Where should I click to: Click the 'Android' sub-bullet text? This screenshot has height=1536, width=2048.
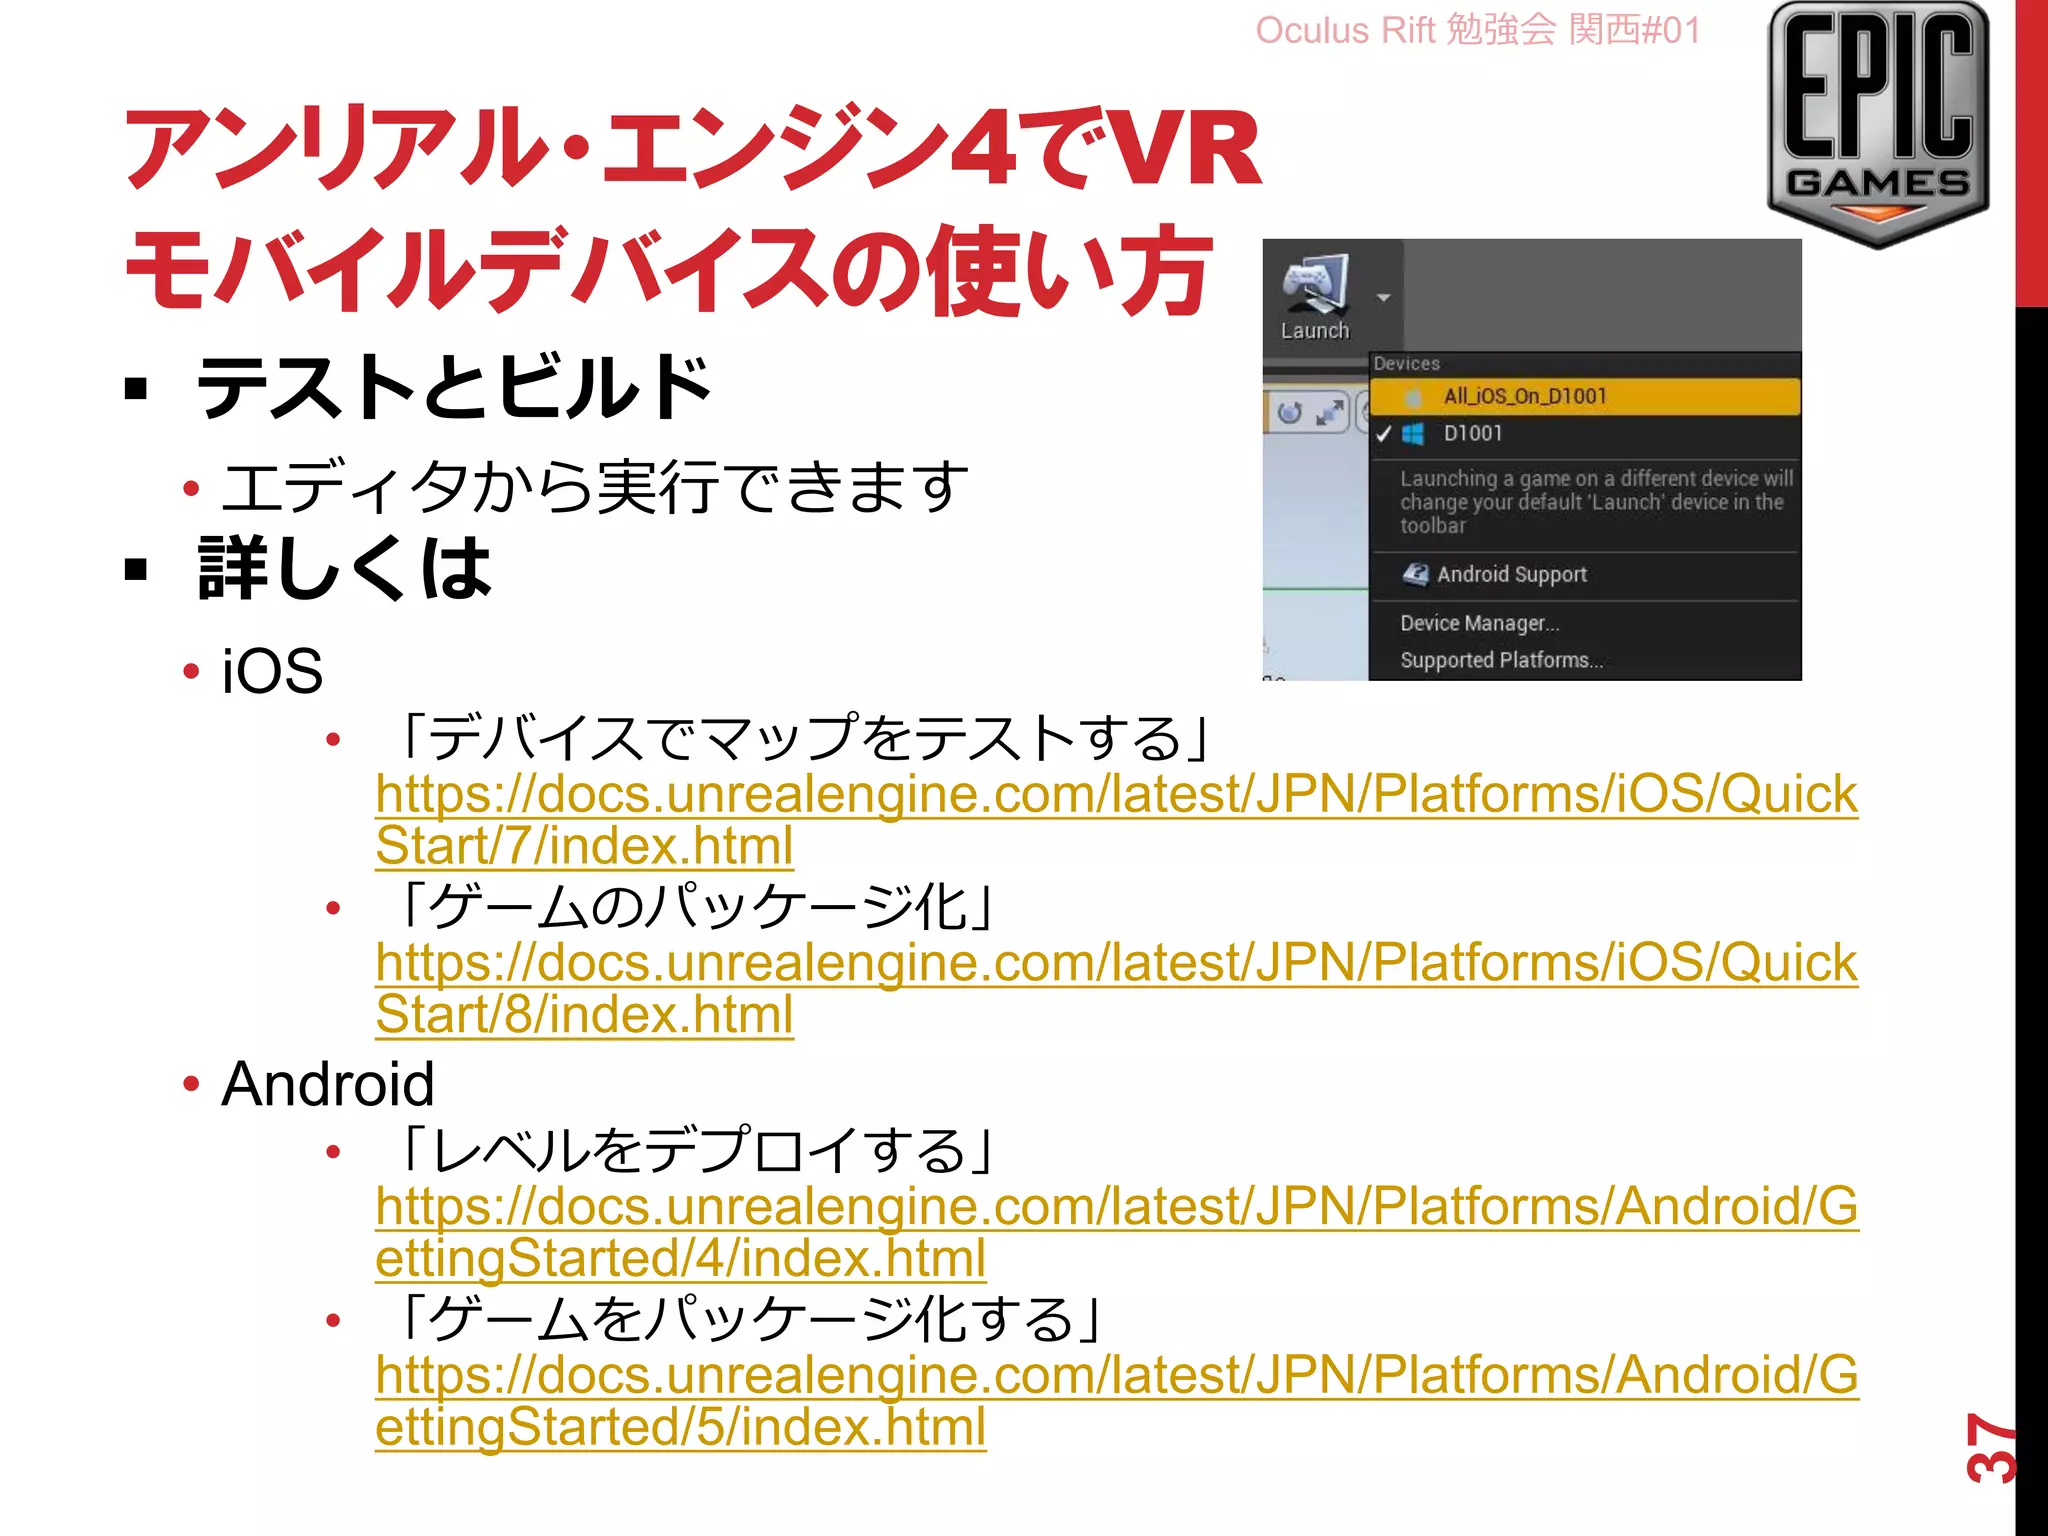(328, 1083)
